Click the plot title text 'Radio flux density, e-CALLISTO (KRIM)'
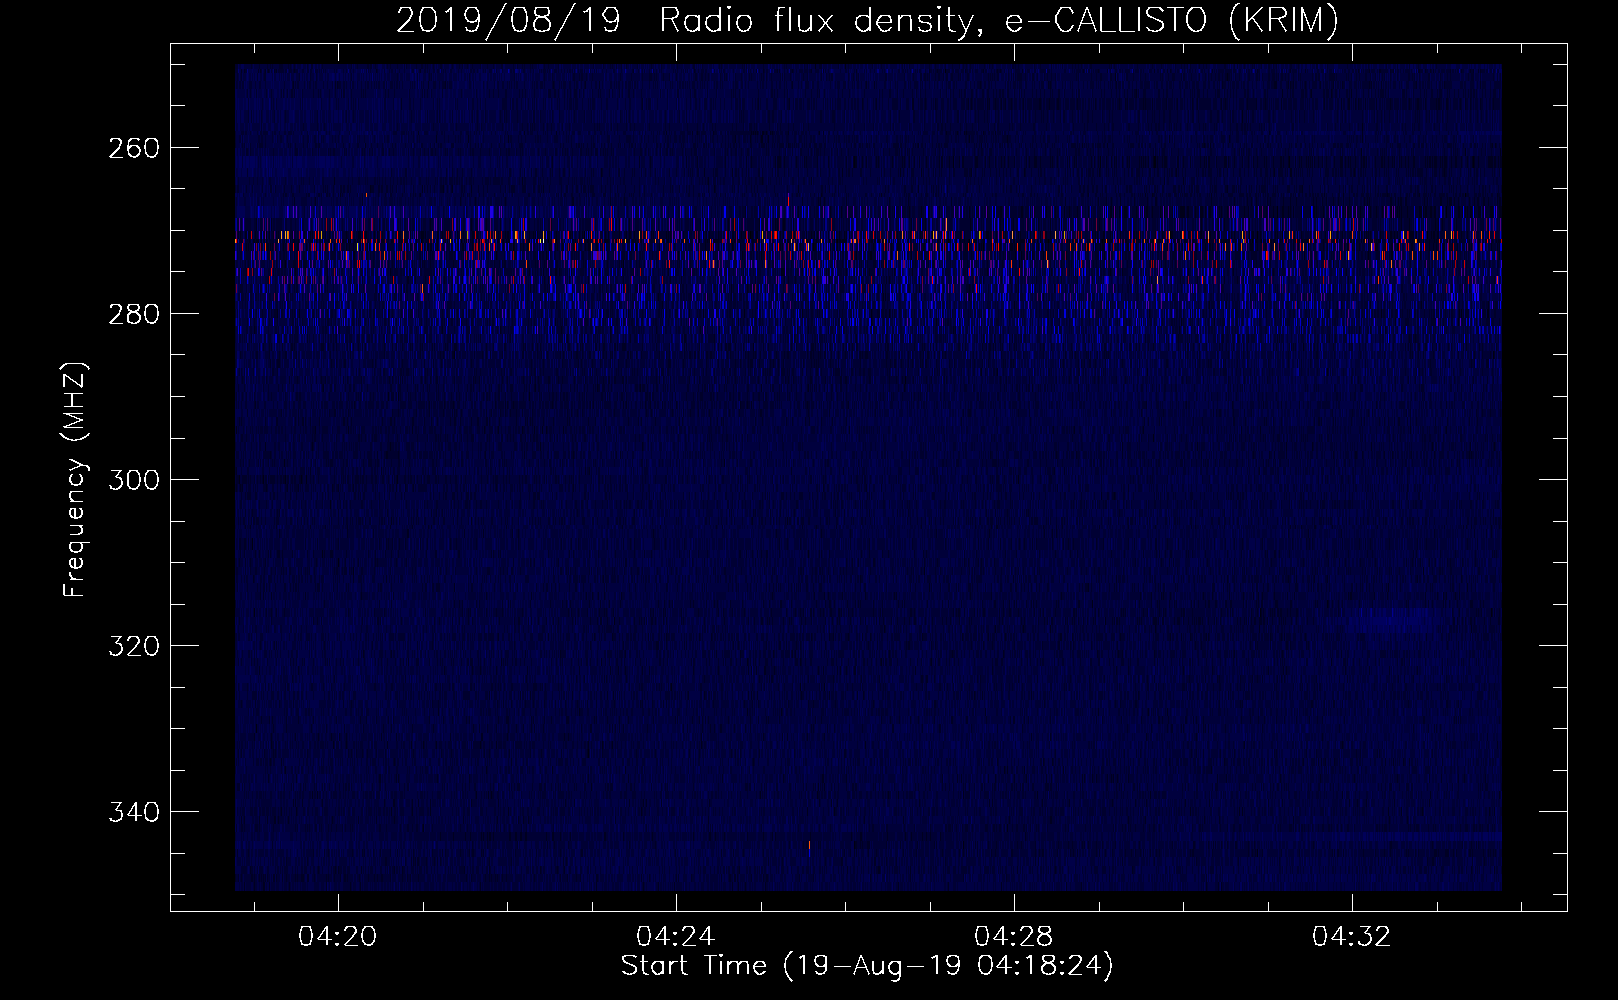This screenshot has height=1000, width=1618. coord(998,20)
